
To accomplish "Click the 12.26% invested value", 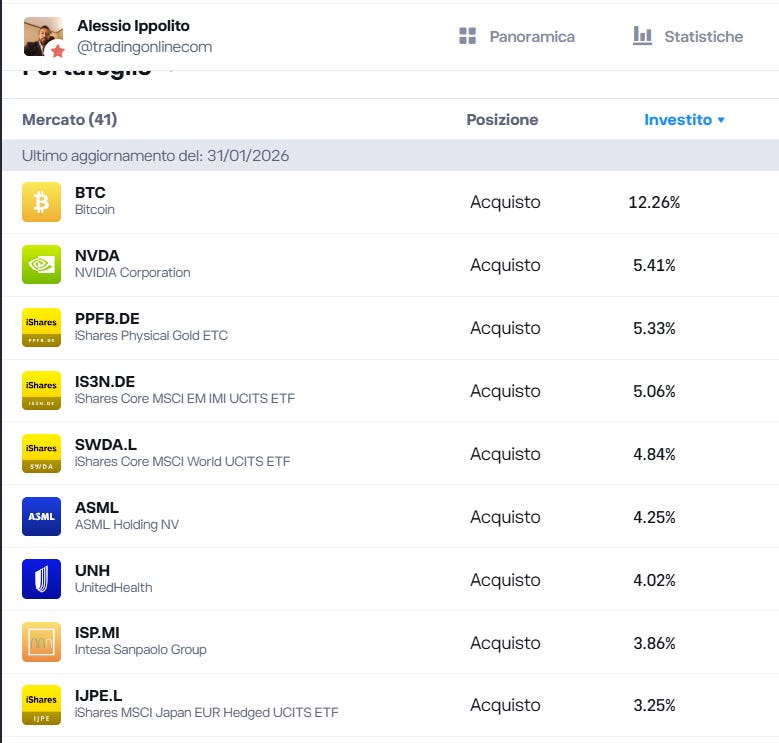I will point(654,202).
